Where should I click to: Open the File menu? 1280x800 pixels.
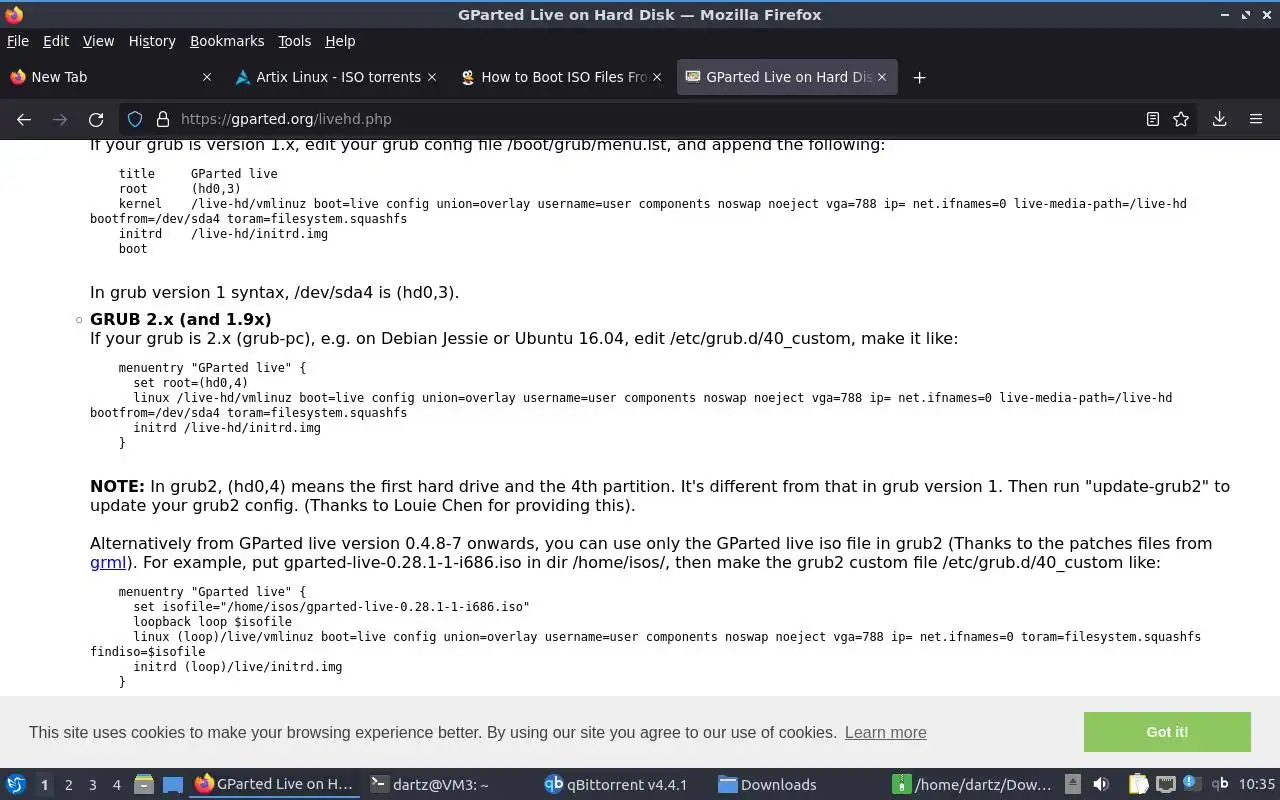click(x=18, y=41)
